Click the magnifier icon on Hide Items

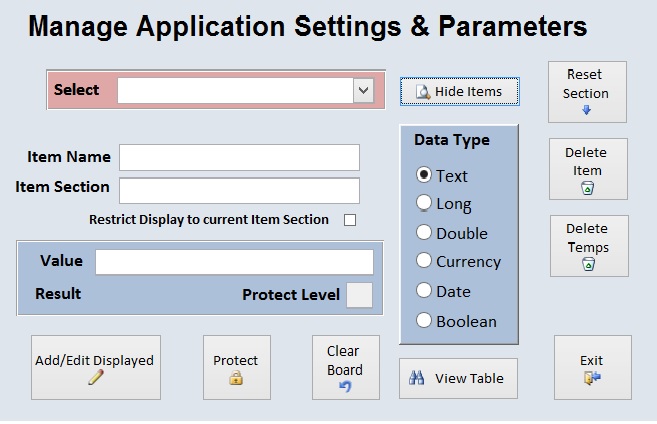tap(423, 92)
